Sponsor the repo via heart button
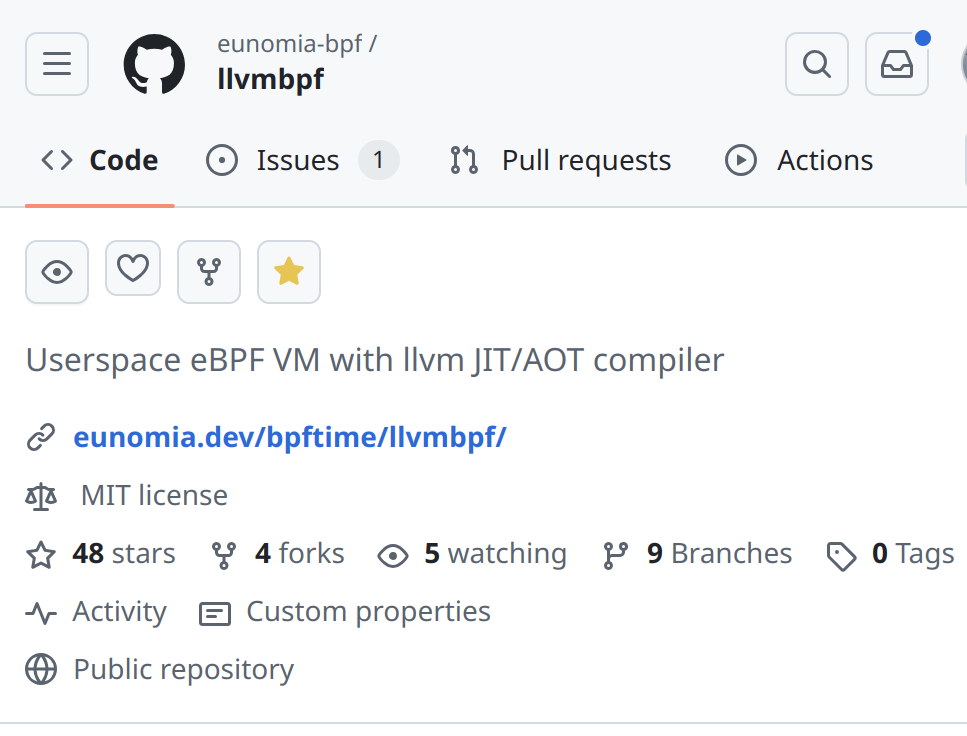This screenshot has height=736, width=967. [133, 269]
